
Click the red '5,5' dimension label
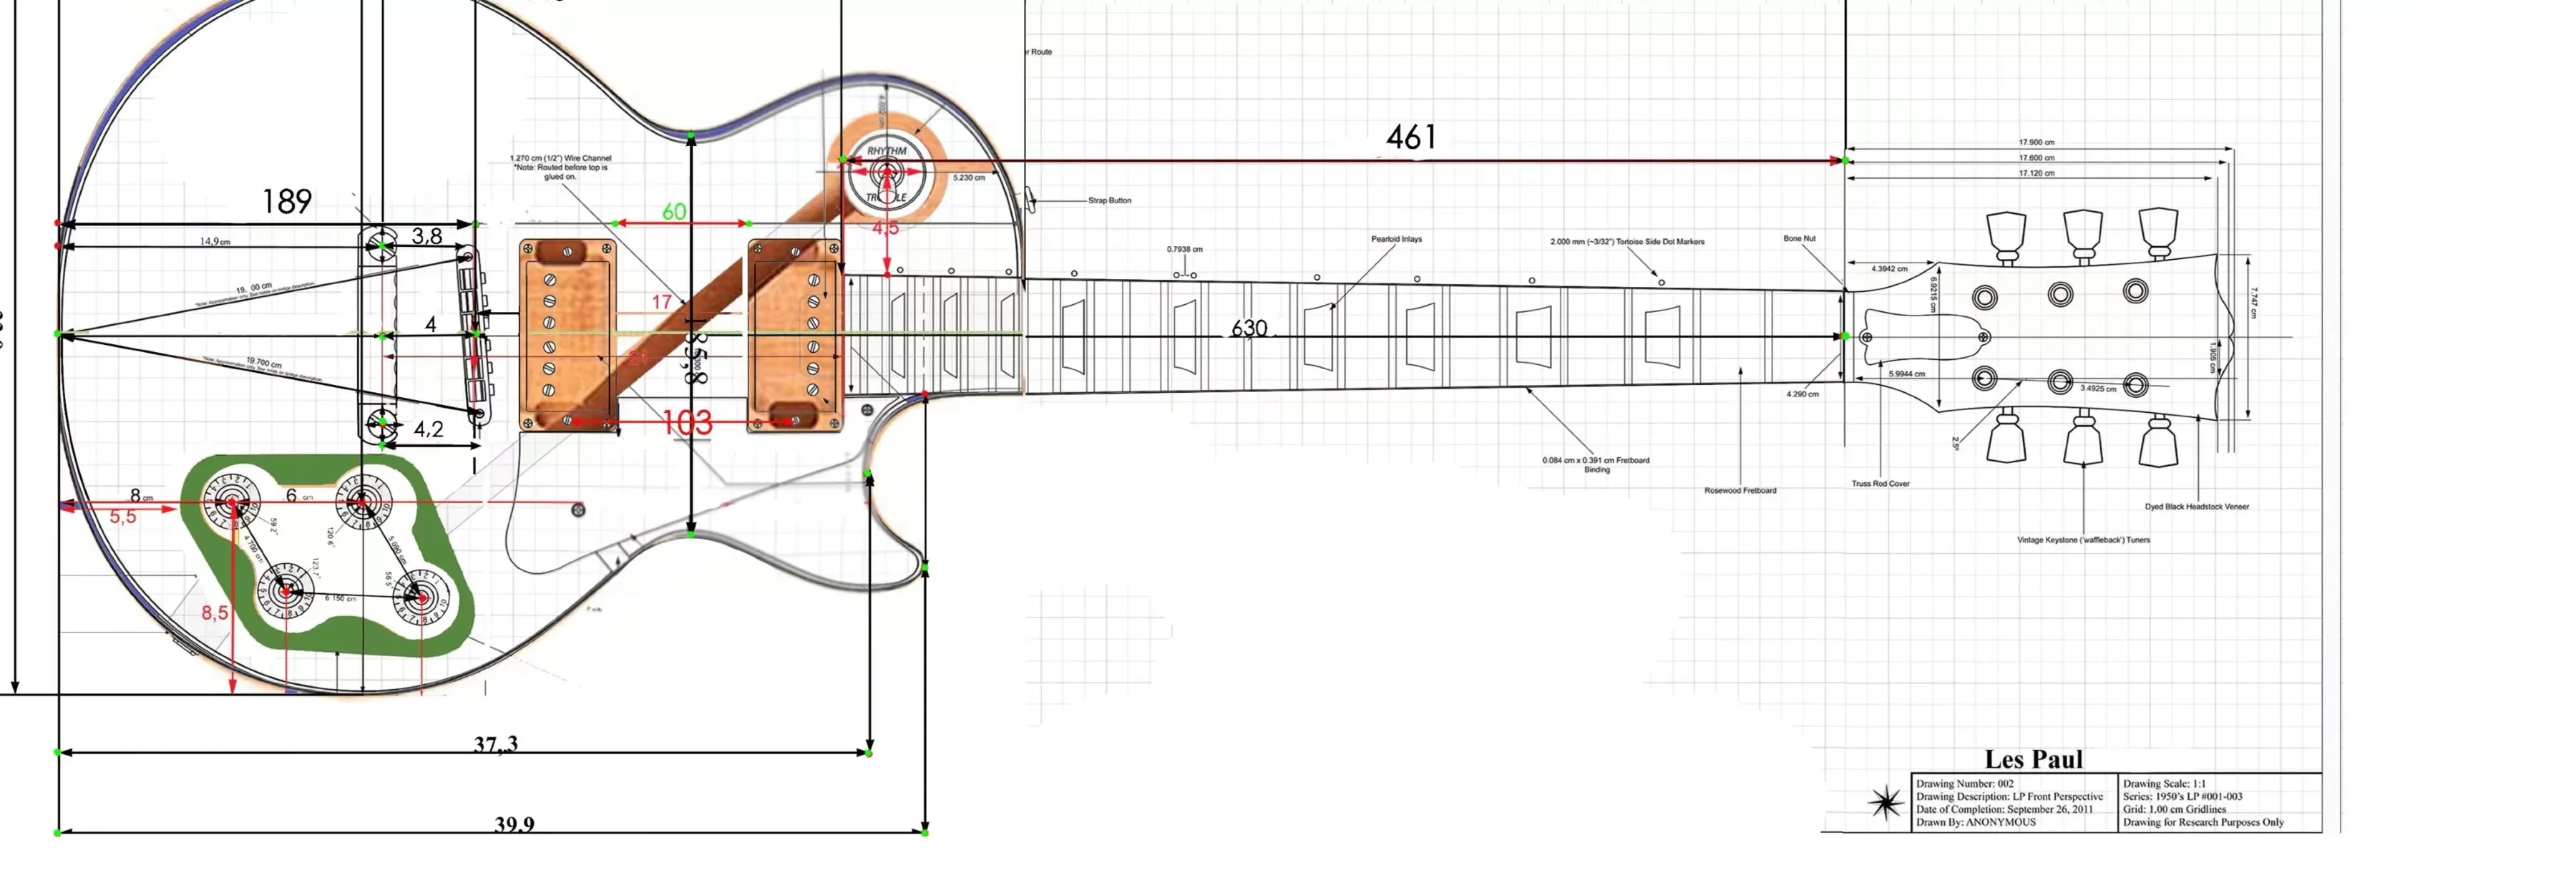coord(123,517)
